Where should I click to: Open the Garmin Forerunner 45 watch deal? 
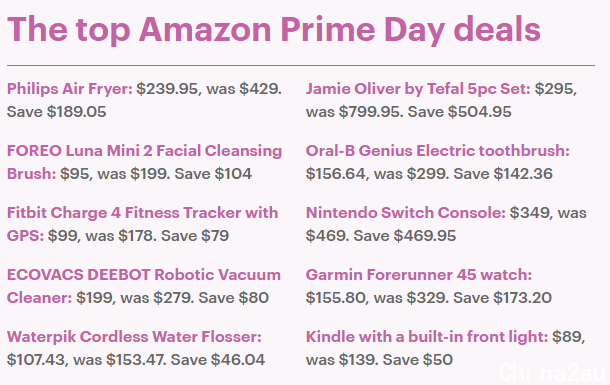(419, 275)
